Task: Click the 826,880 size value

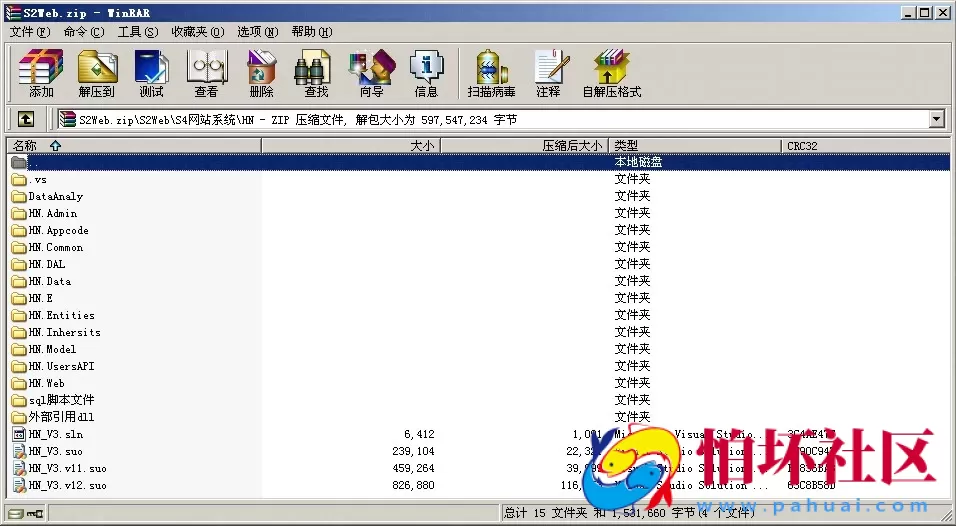Action: 413,486
